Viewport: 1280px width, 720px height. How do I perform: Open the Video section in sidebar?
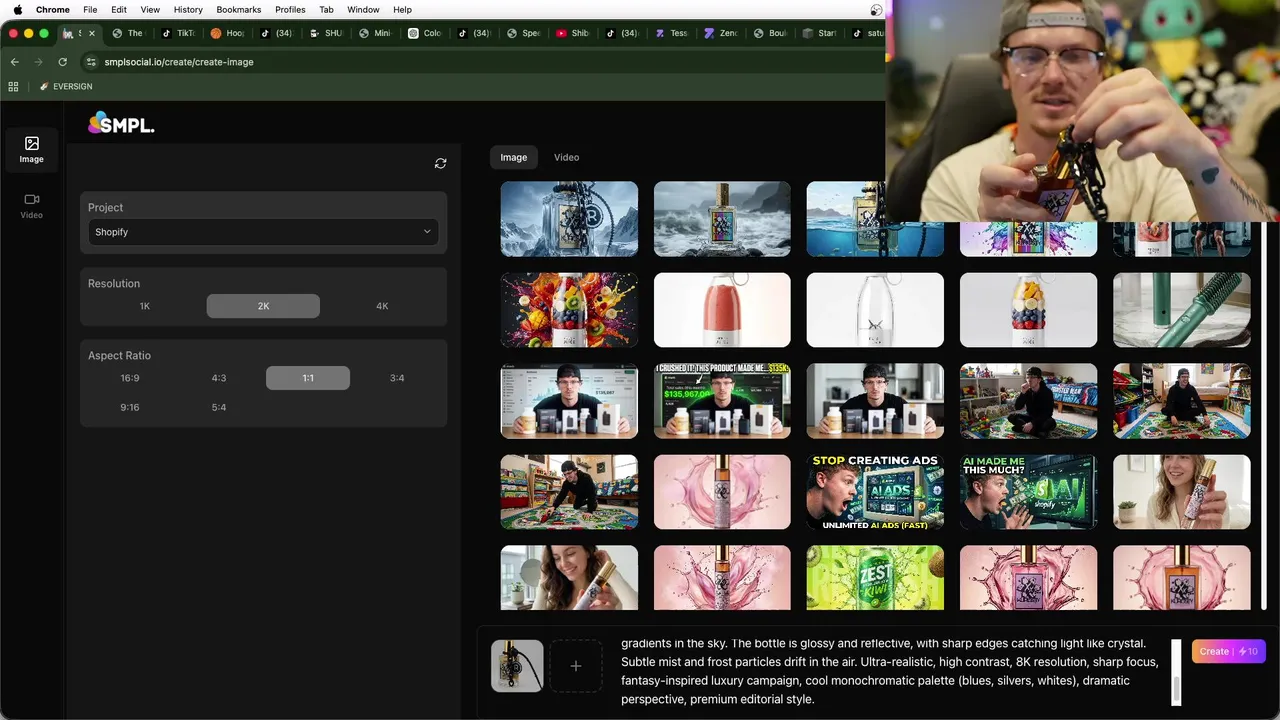pos(31,206)
